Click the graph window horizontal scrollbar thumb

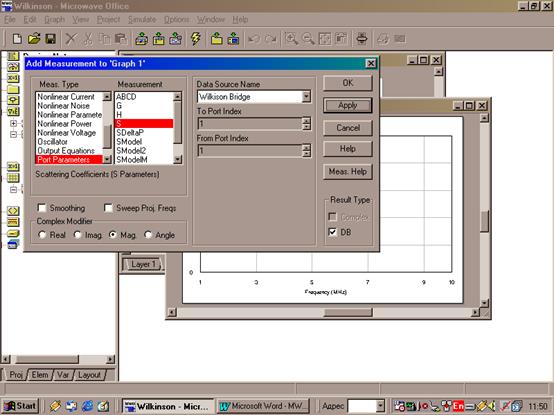coord(348,312)
